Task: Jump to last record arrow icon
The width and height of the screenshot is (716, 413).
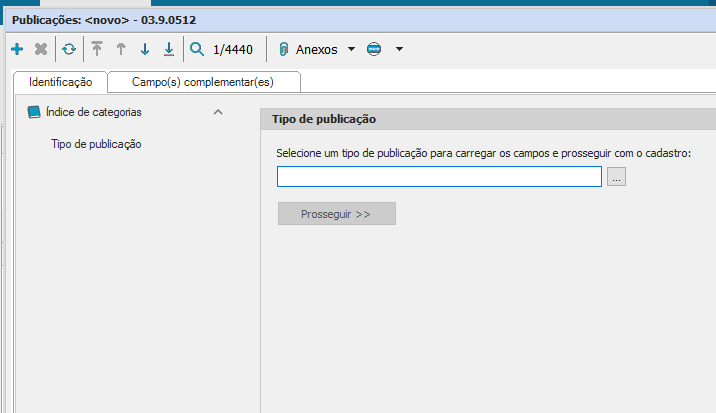Action: (169, 49)
